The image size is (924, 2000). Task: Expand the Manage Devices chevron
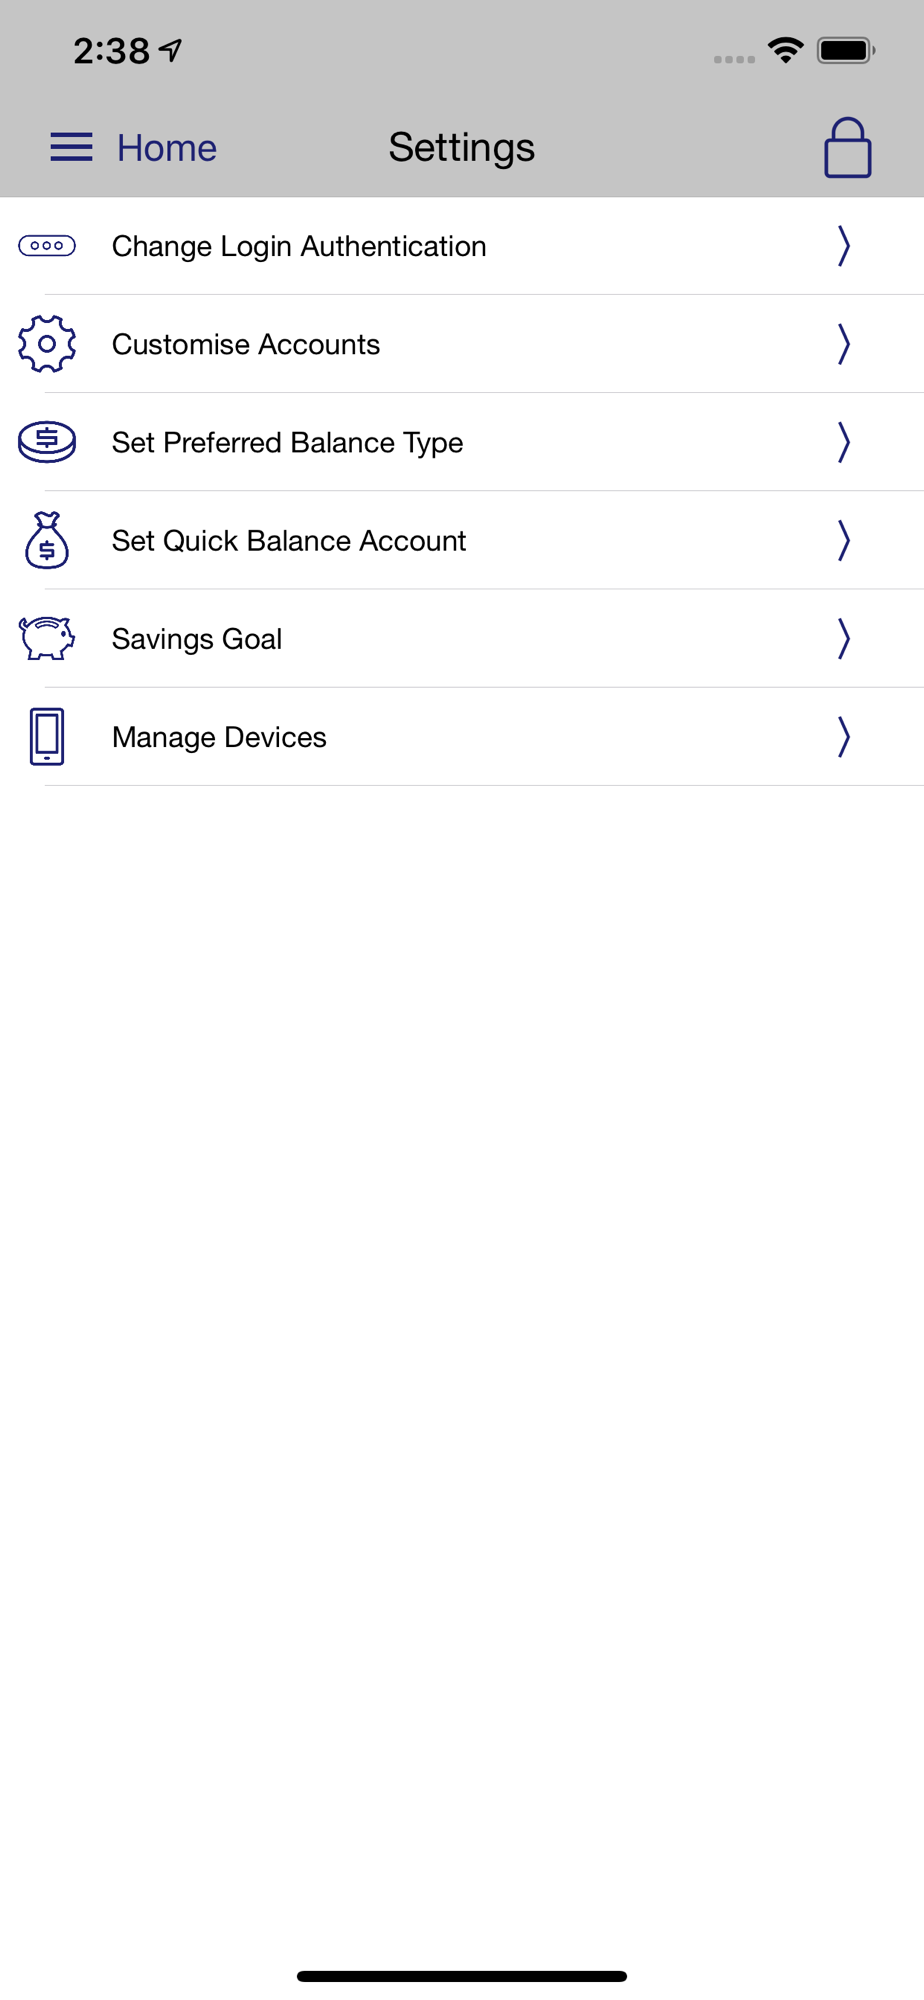(x=844, y=736)
